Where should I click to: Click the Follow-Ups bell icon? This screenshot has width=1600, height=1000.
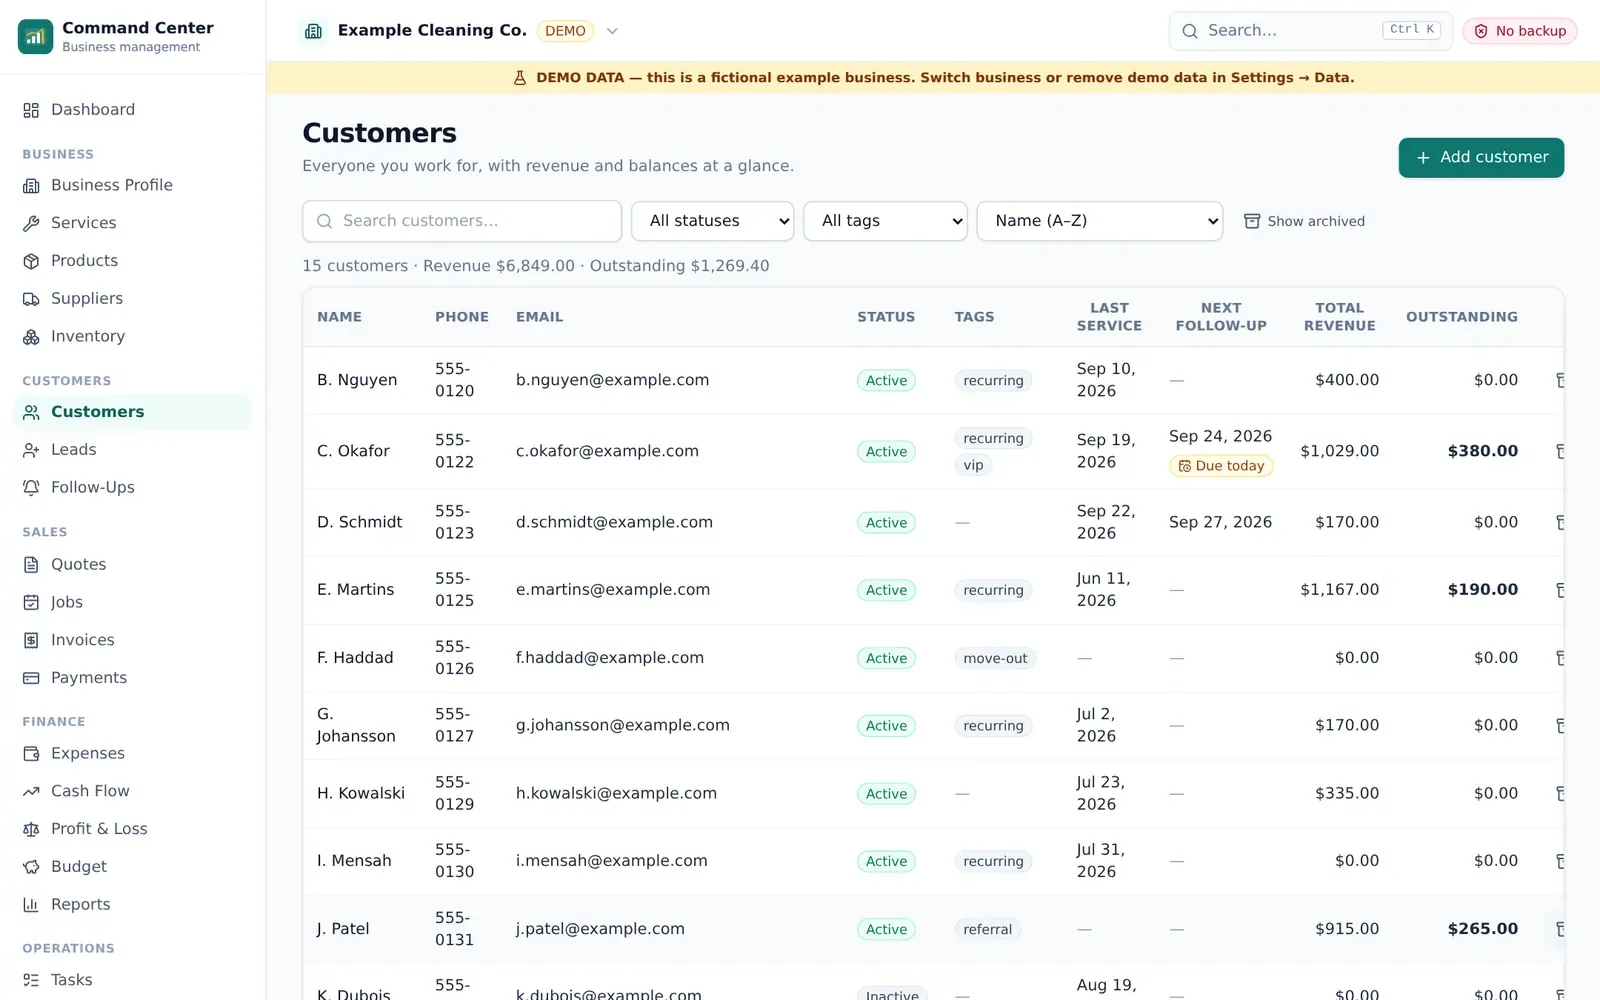[x=31, y=488]
